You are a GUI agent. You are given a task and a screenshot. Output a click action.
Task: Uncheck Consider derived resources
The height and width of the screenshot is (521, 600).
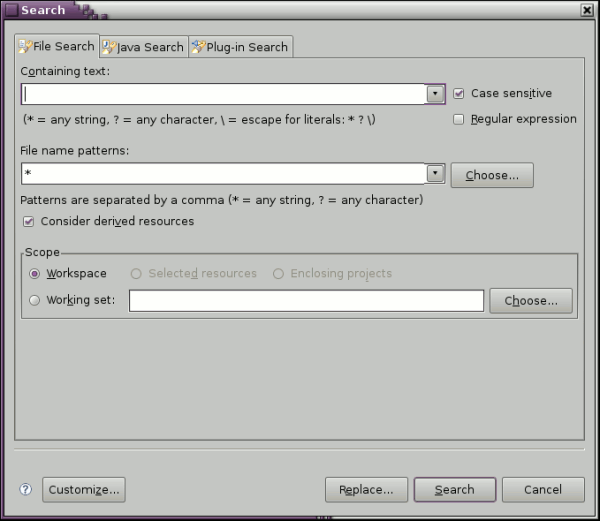[28, 221]
